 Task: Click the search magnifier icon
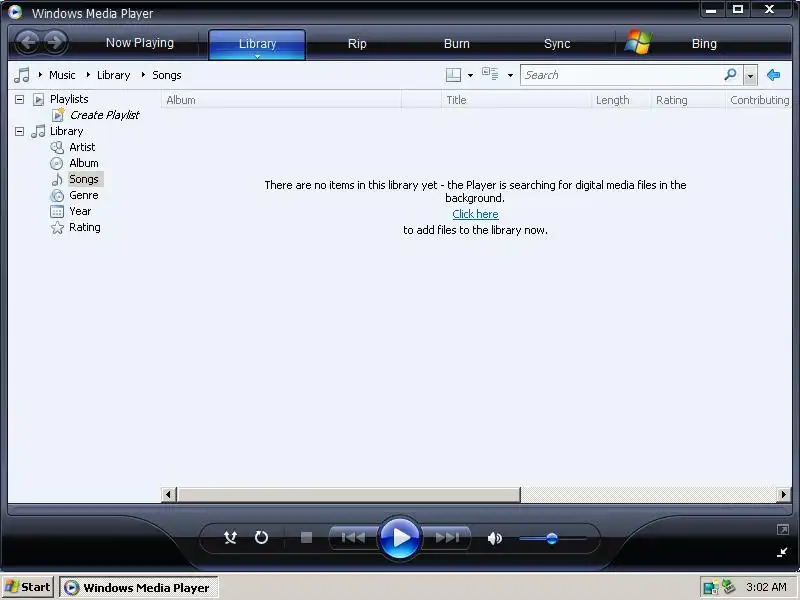click(x=731, y=75)
